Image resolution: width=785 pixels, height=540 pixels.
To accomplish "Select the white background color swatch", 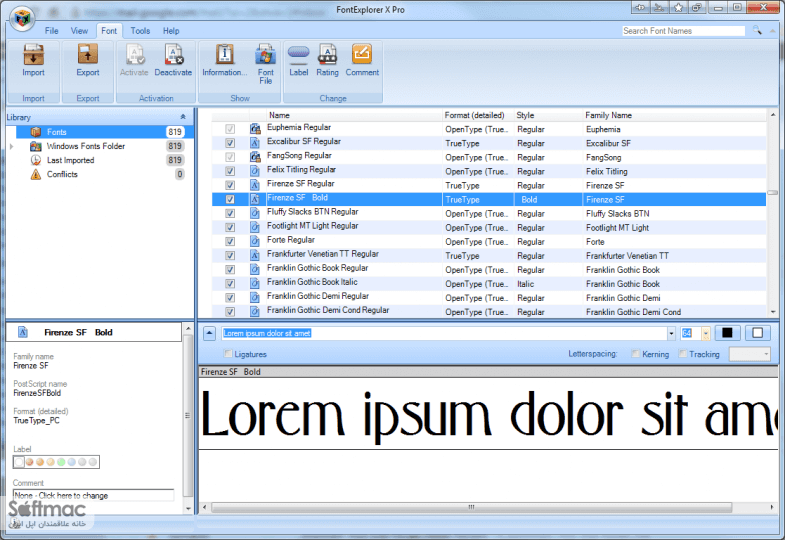I will 757,333.
